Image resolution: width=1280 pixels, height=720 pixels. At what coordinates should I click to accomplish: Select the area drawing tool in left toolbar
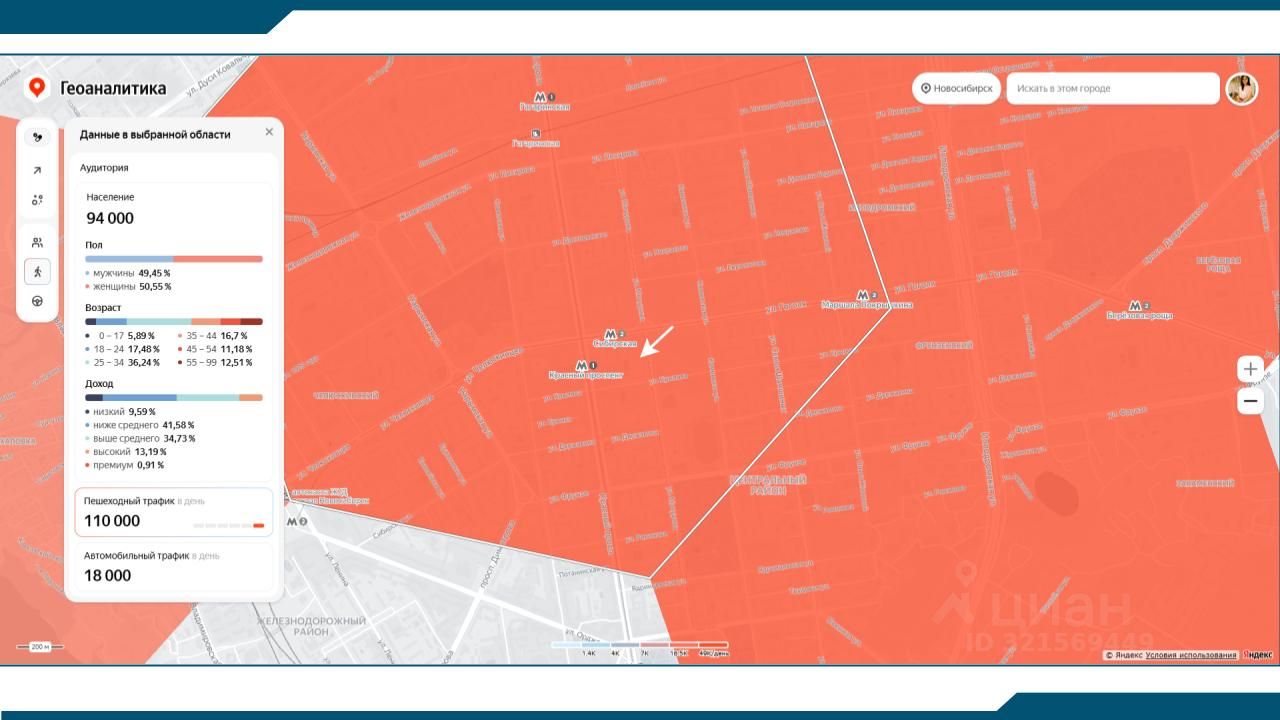[x=37, y=138]
